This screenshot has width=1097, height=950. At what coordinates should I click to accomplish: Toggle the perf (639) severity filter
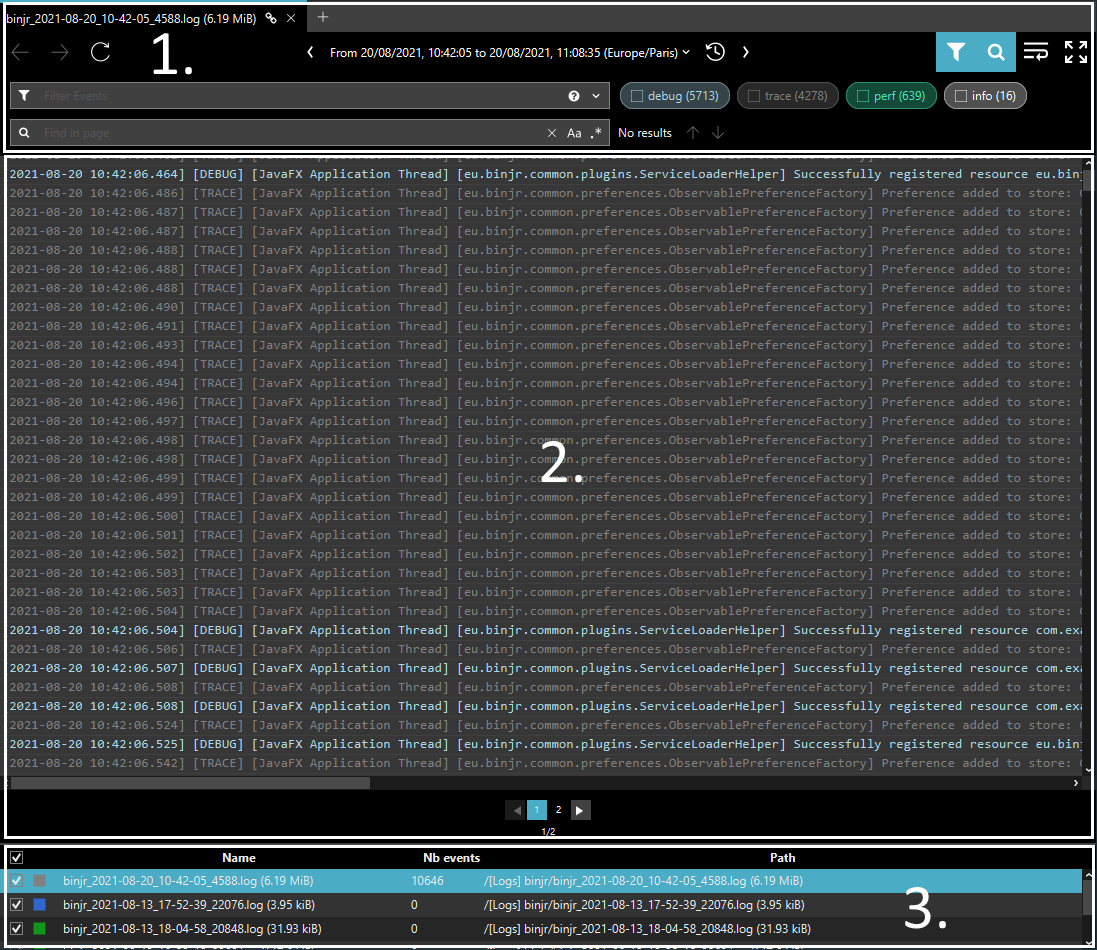[891, 96]
